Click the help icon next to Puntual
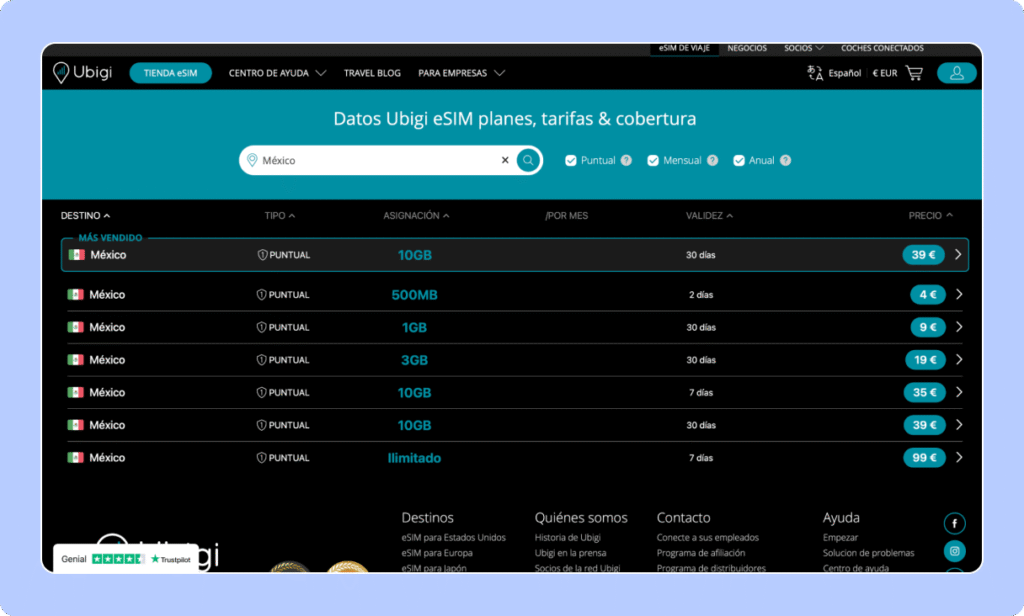The height and width of the screenshot is (616, 1024). coord(626,160)
